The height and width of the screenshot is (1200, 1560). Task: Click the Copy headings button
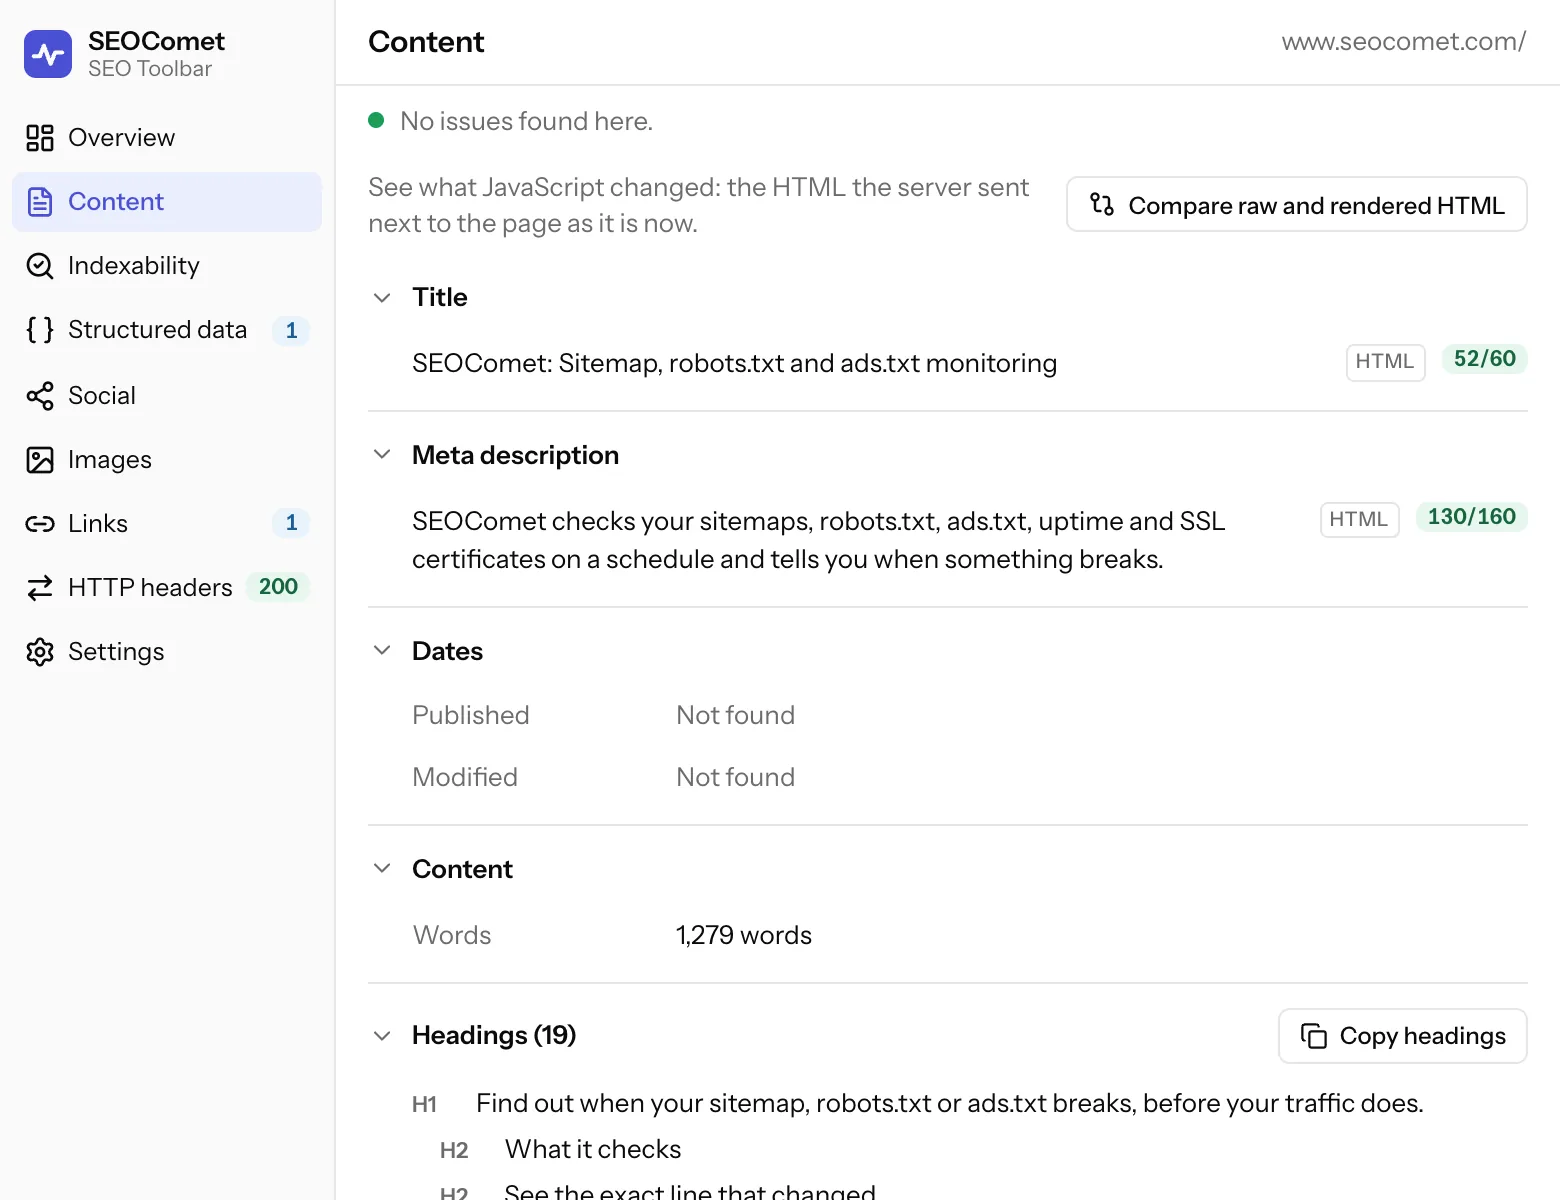[x=1403, y=1036]
